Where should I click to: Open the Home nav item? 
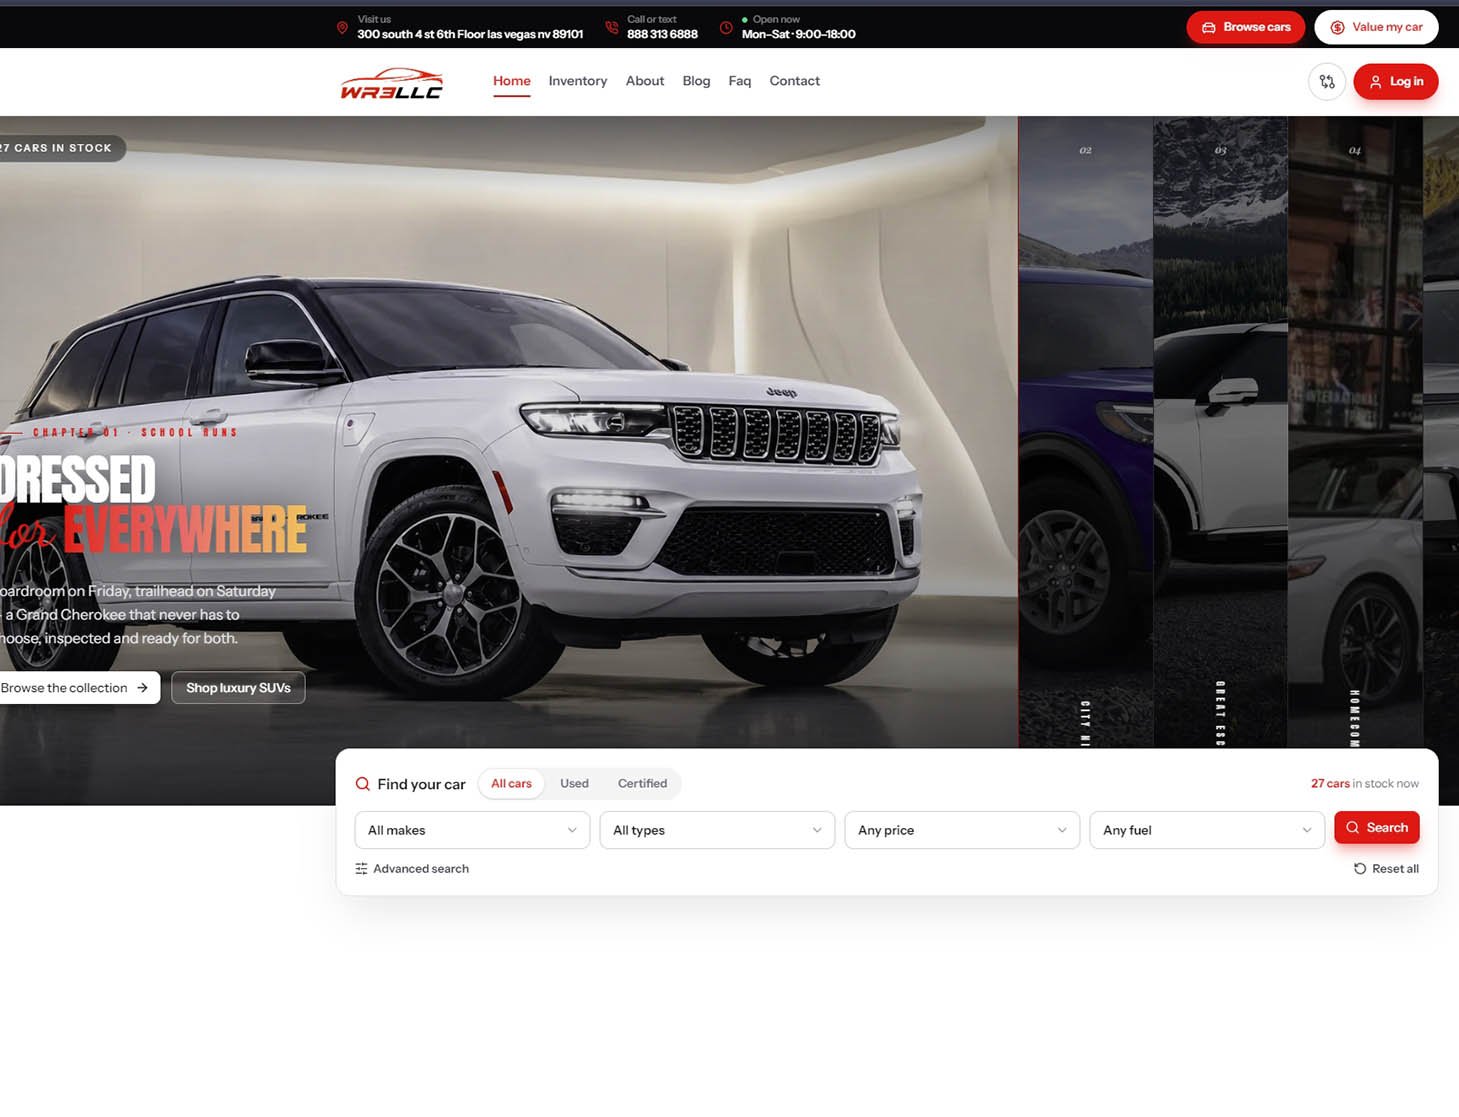512,81
